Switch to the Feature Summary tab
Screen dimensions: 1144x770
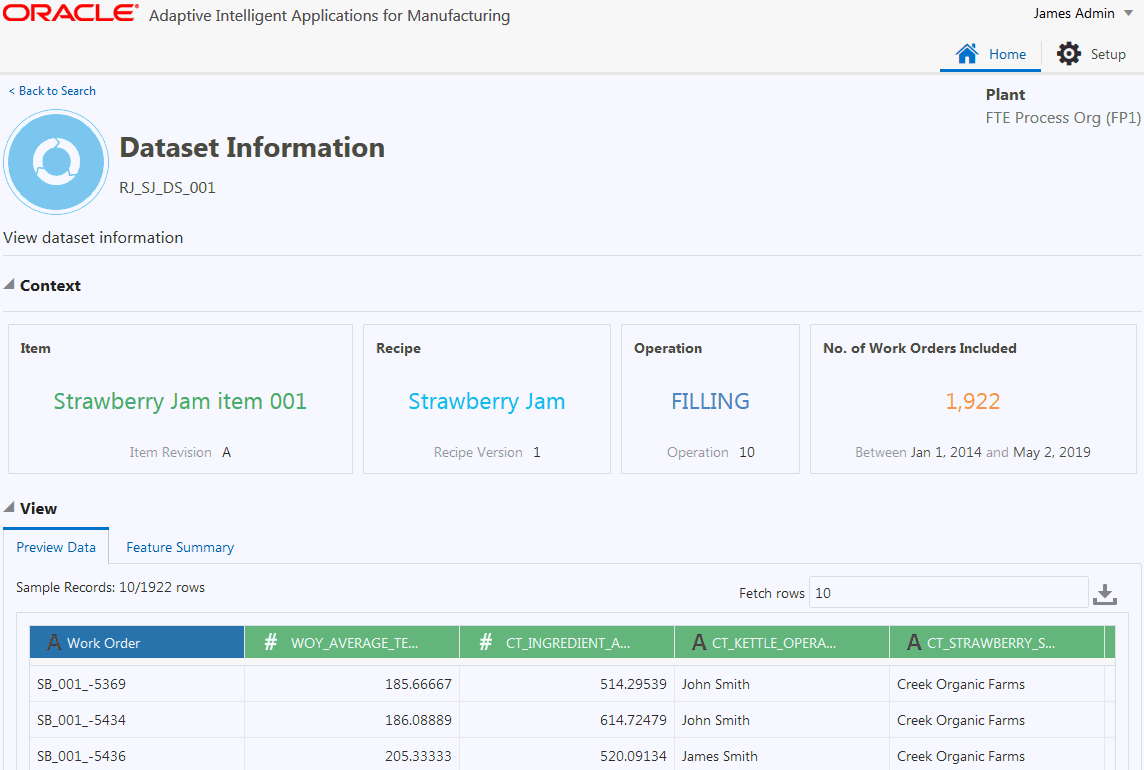180,547
